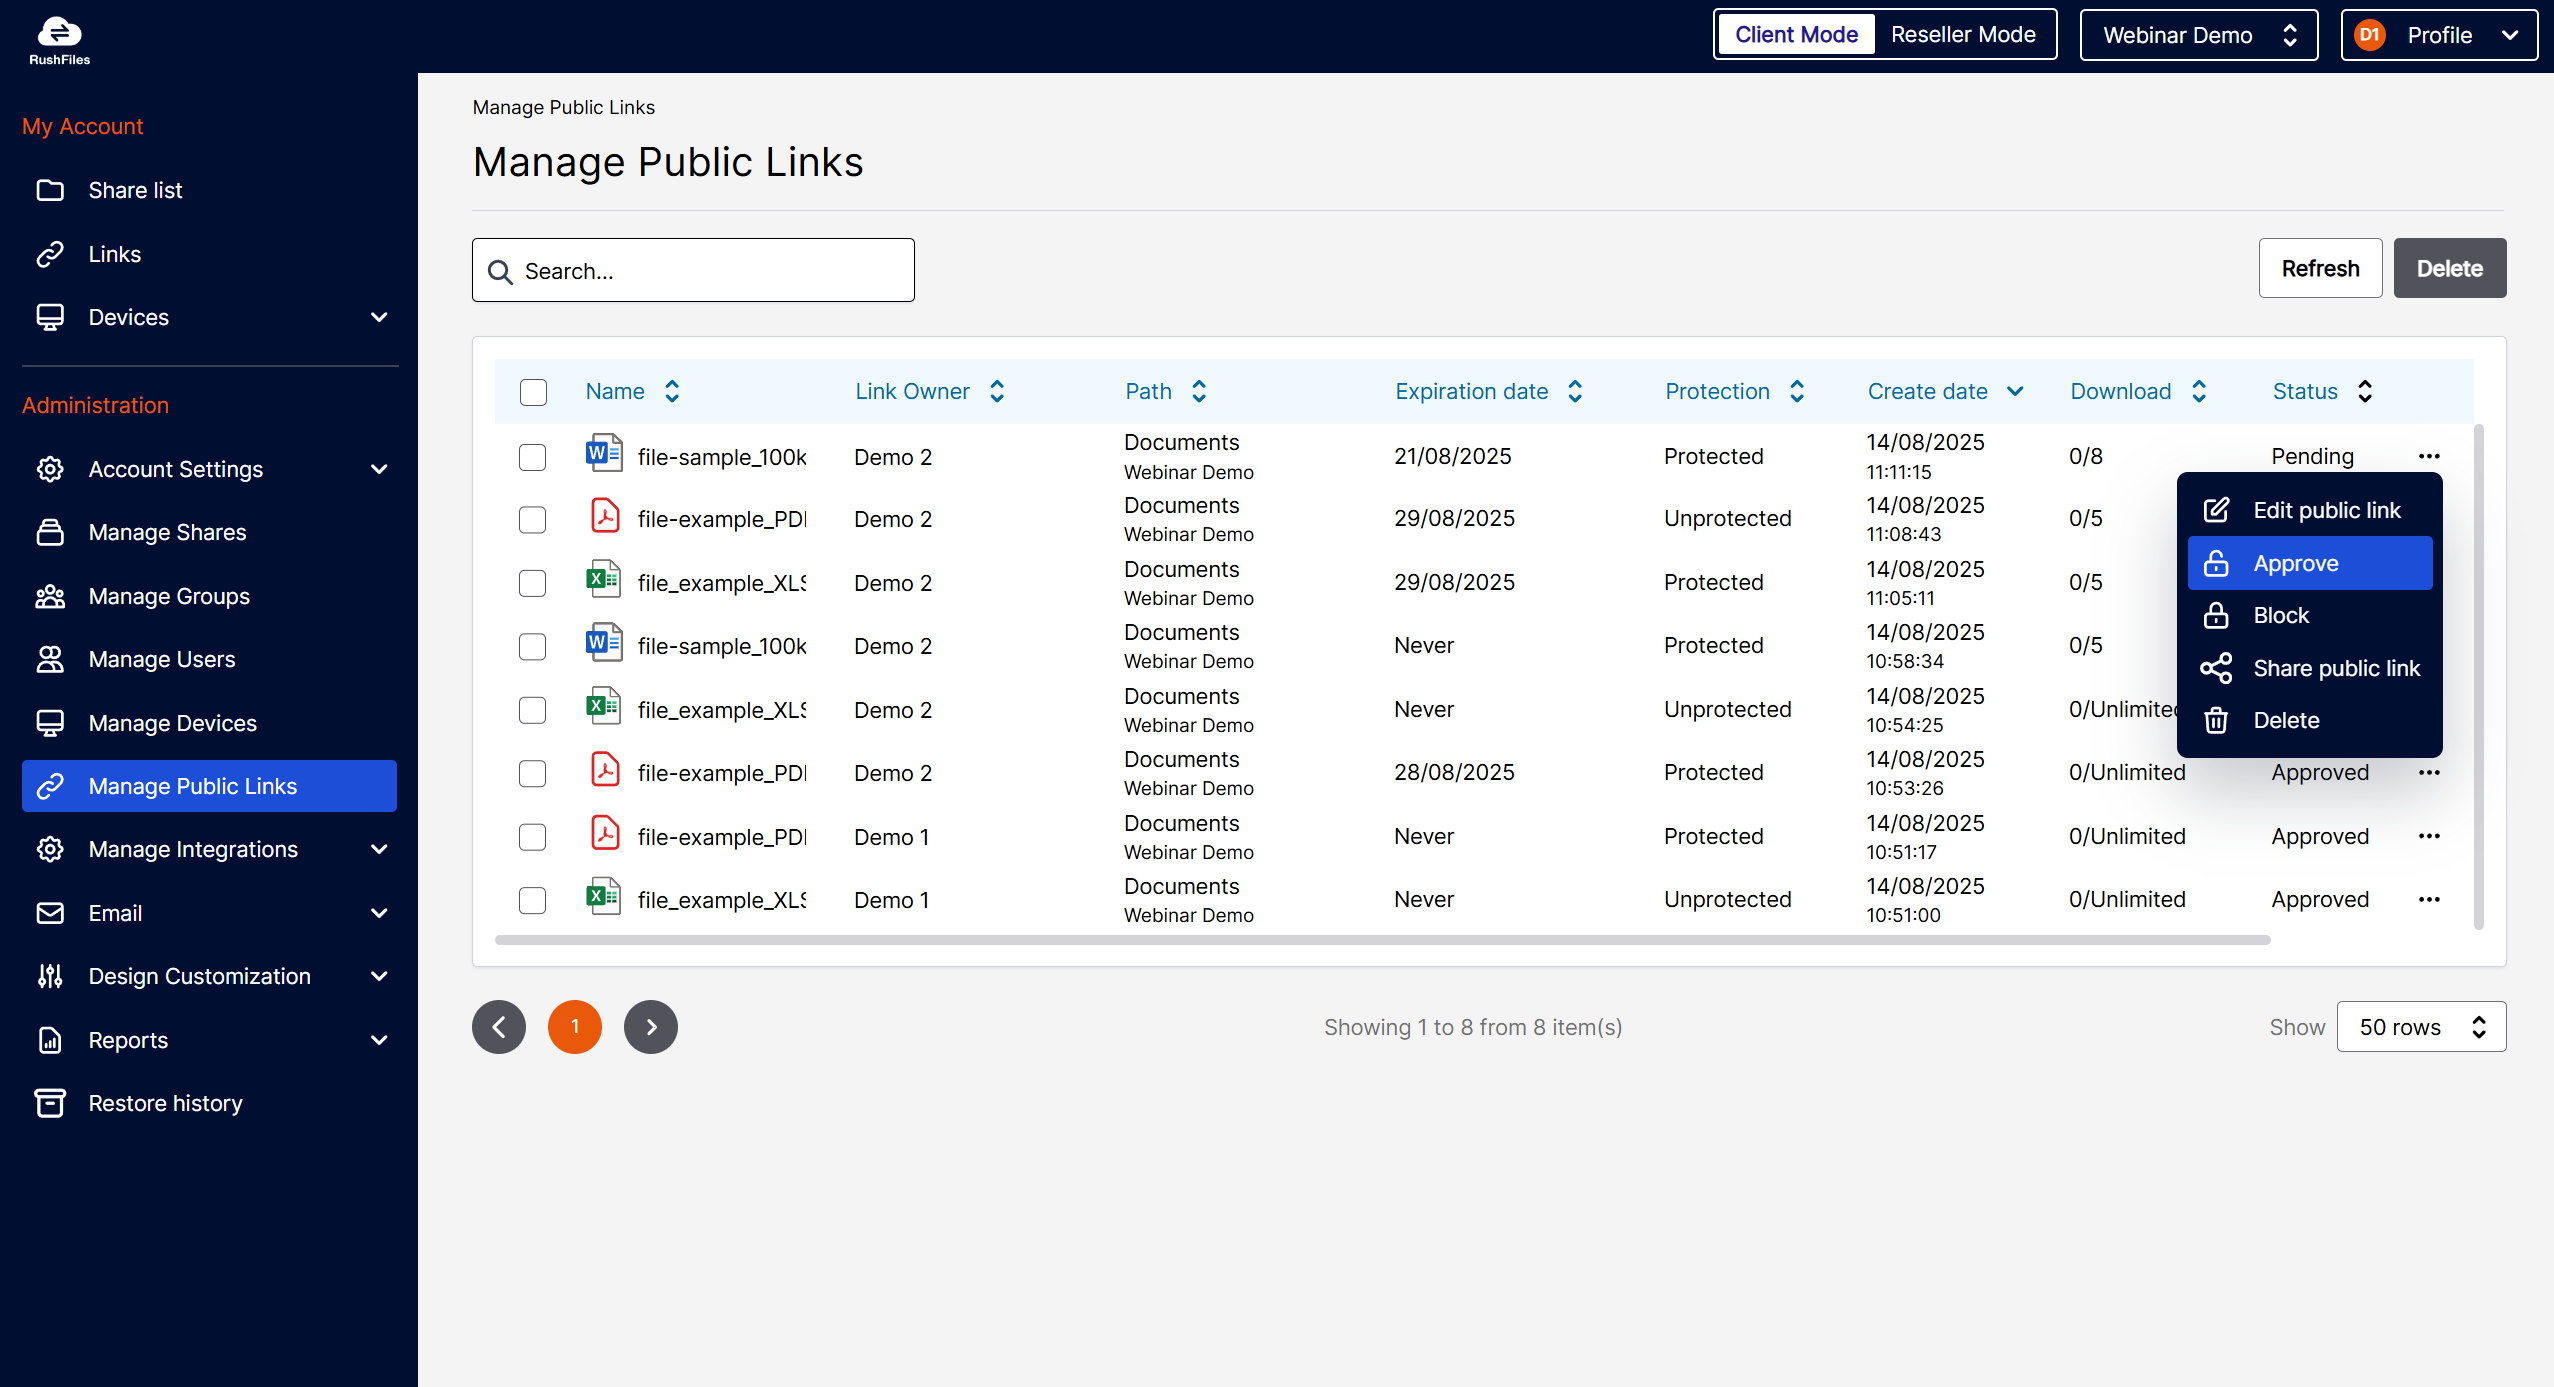Open three-dots menu for the last Approved row
The width and height of the screenshot is (2554, 1387).
click(2429, 899)
